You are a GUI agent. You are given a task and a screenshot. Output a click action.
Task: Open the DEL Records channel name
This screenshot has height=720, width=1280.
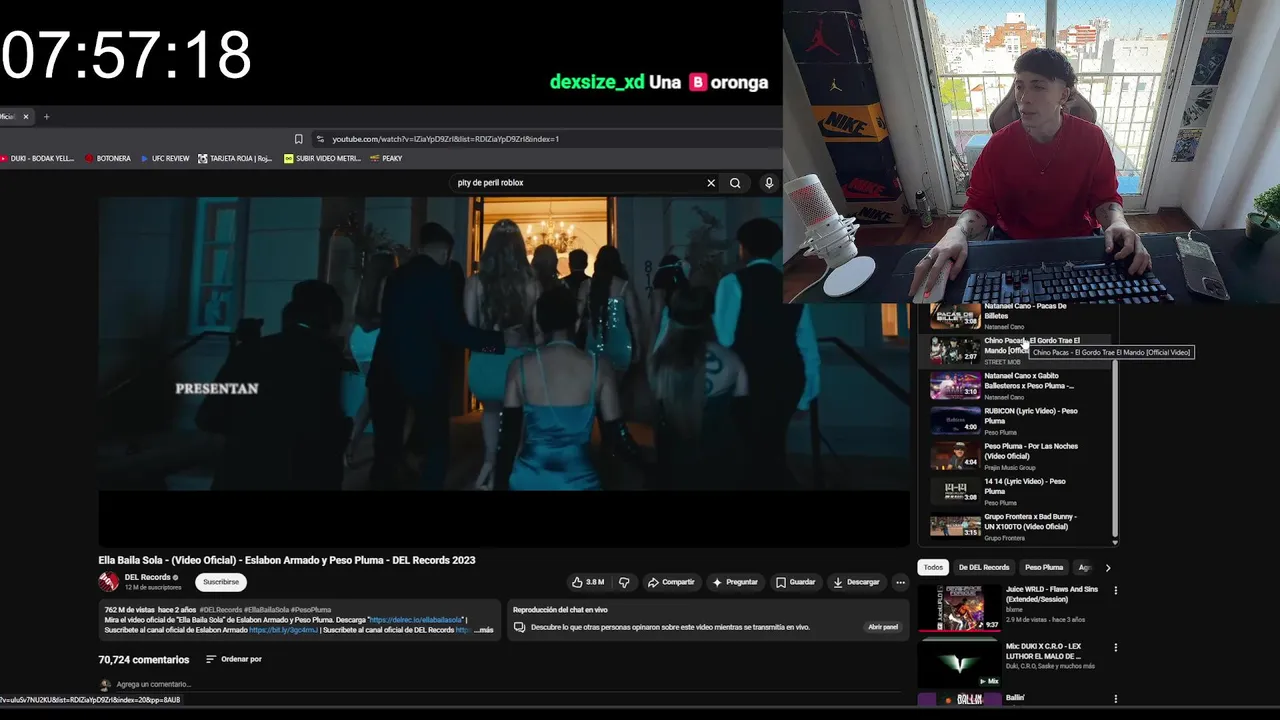point(147,577)
